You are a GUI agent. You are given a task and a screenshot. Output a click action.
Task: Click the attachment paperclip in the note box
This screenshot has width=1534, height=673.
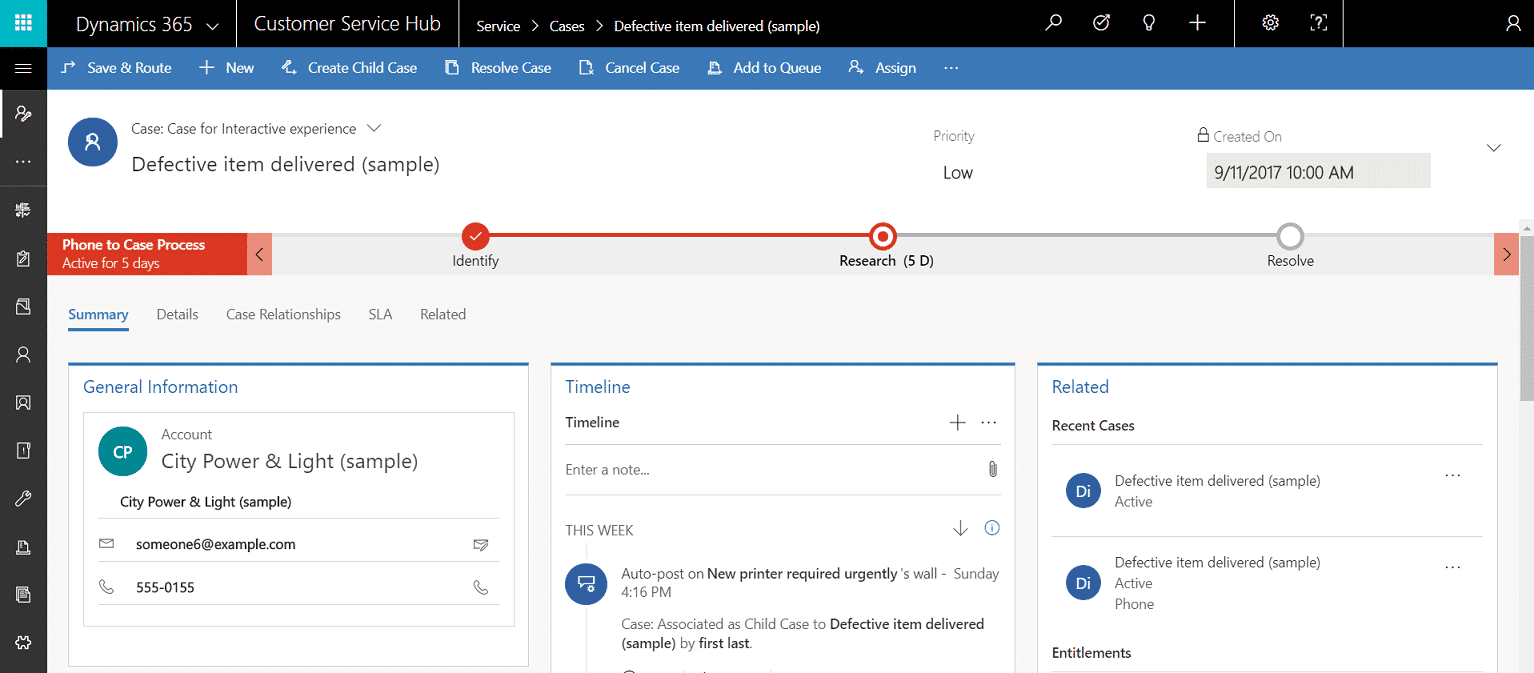click(x=992, y=469)
